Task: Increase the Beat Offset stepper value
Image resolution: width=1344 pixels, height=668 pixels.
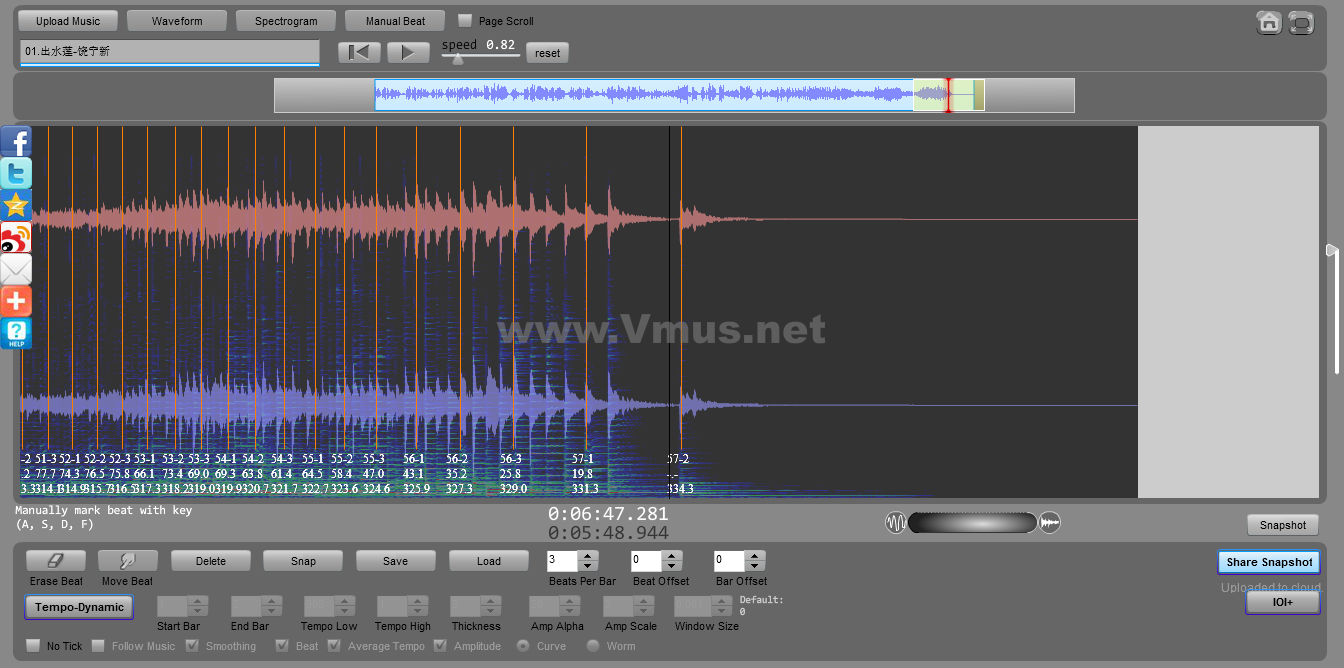Action: 672,556
